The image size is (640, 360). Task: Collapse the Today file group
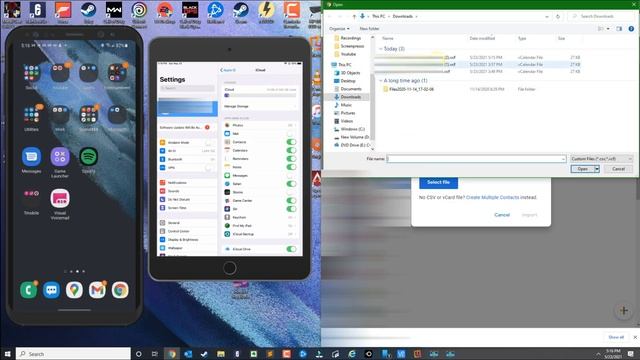pos(381,49)
